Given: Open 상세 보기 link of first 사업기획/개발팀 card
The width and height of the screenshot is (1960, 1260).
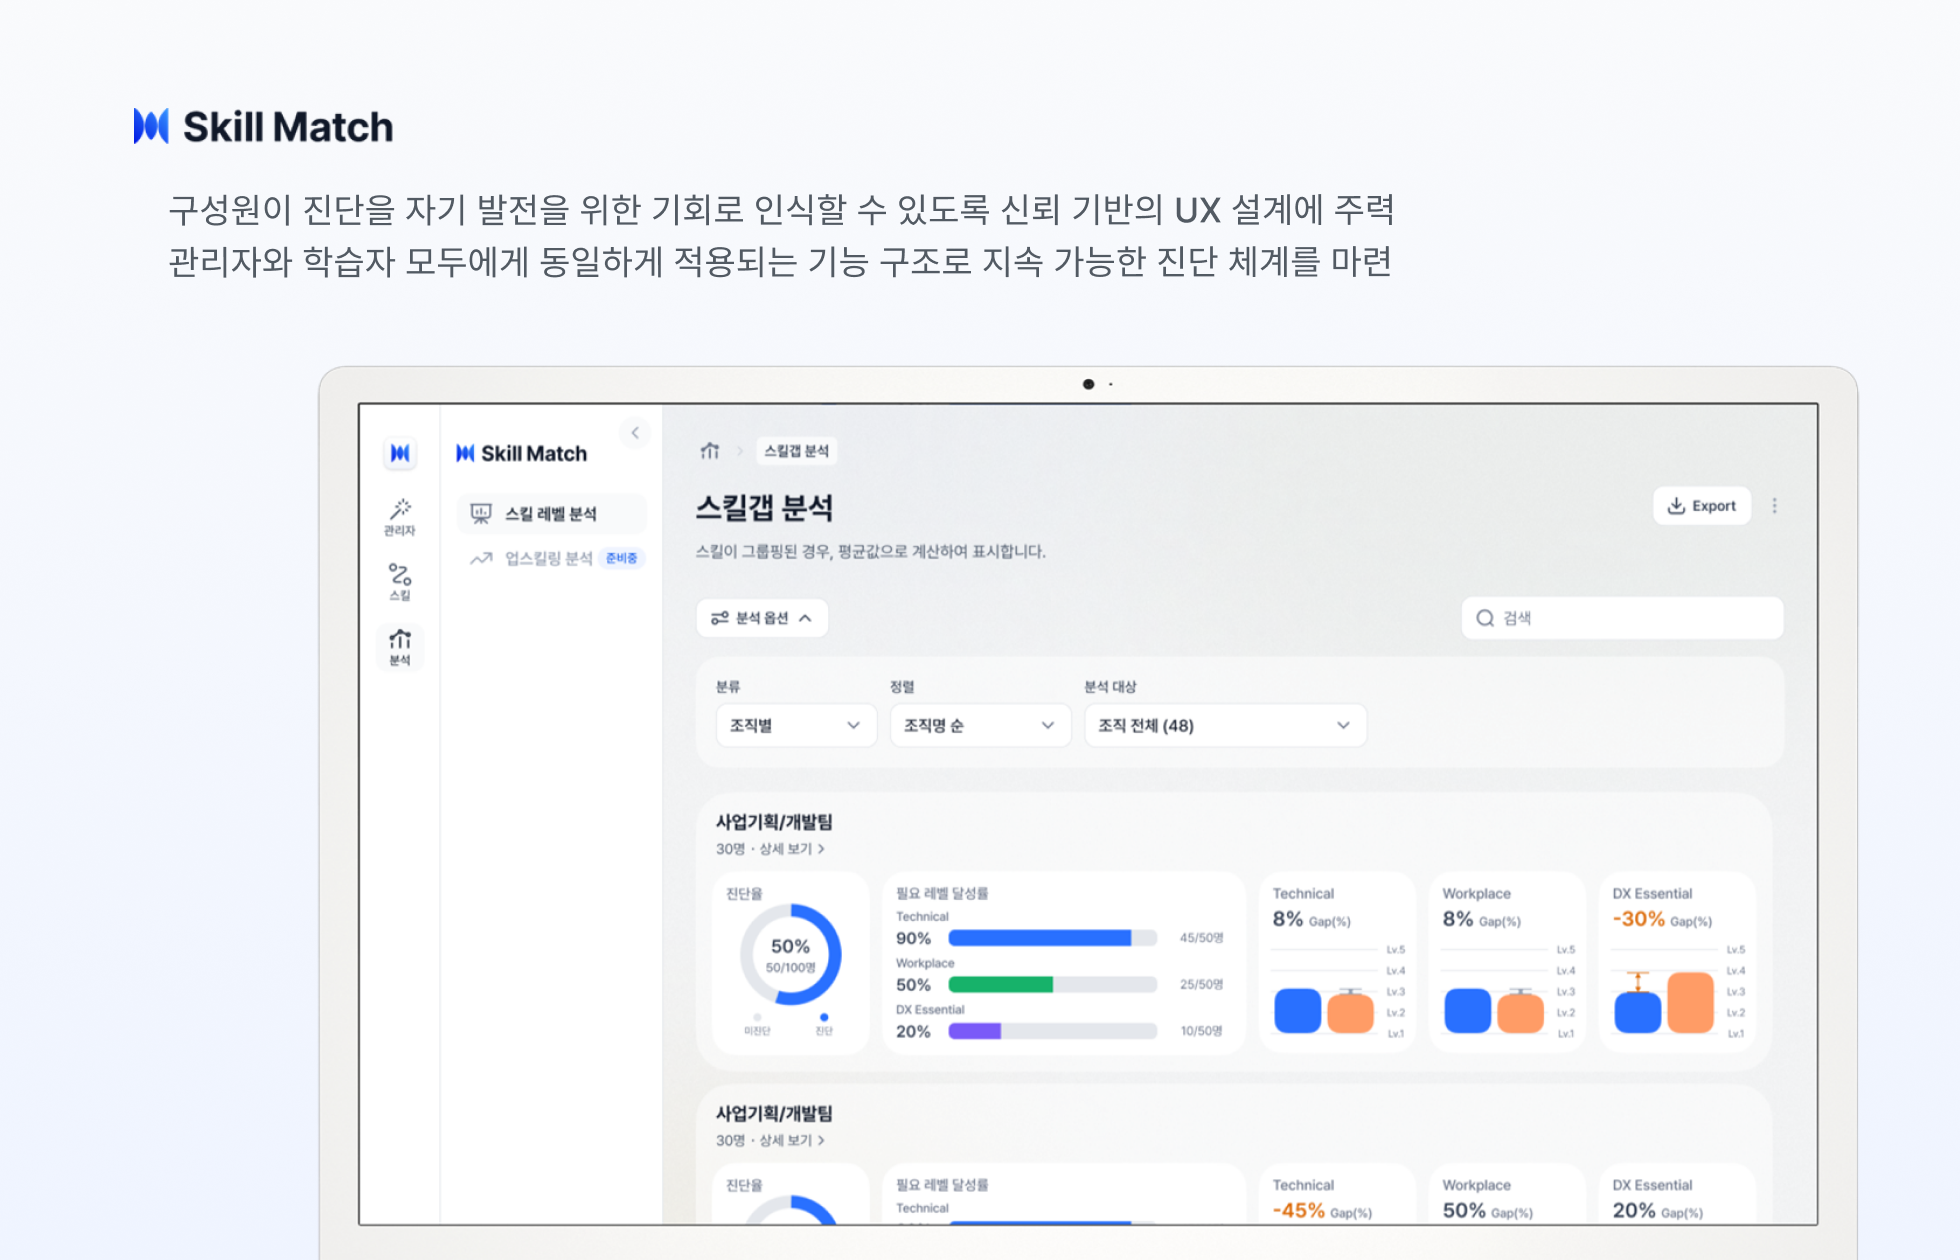Looking at the screenshot, I should click(792, 849).
